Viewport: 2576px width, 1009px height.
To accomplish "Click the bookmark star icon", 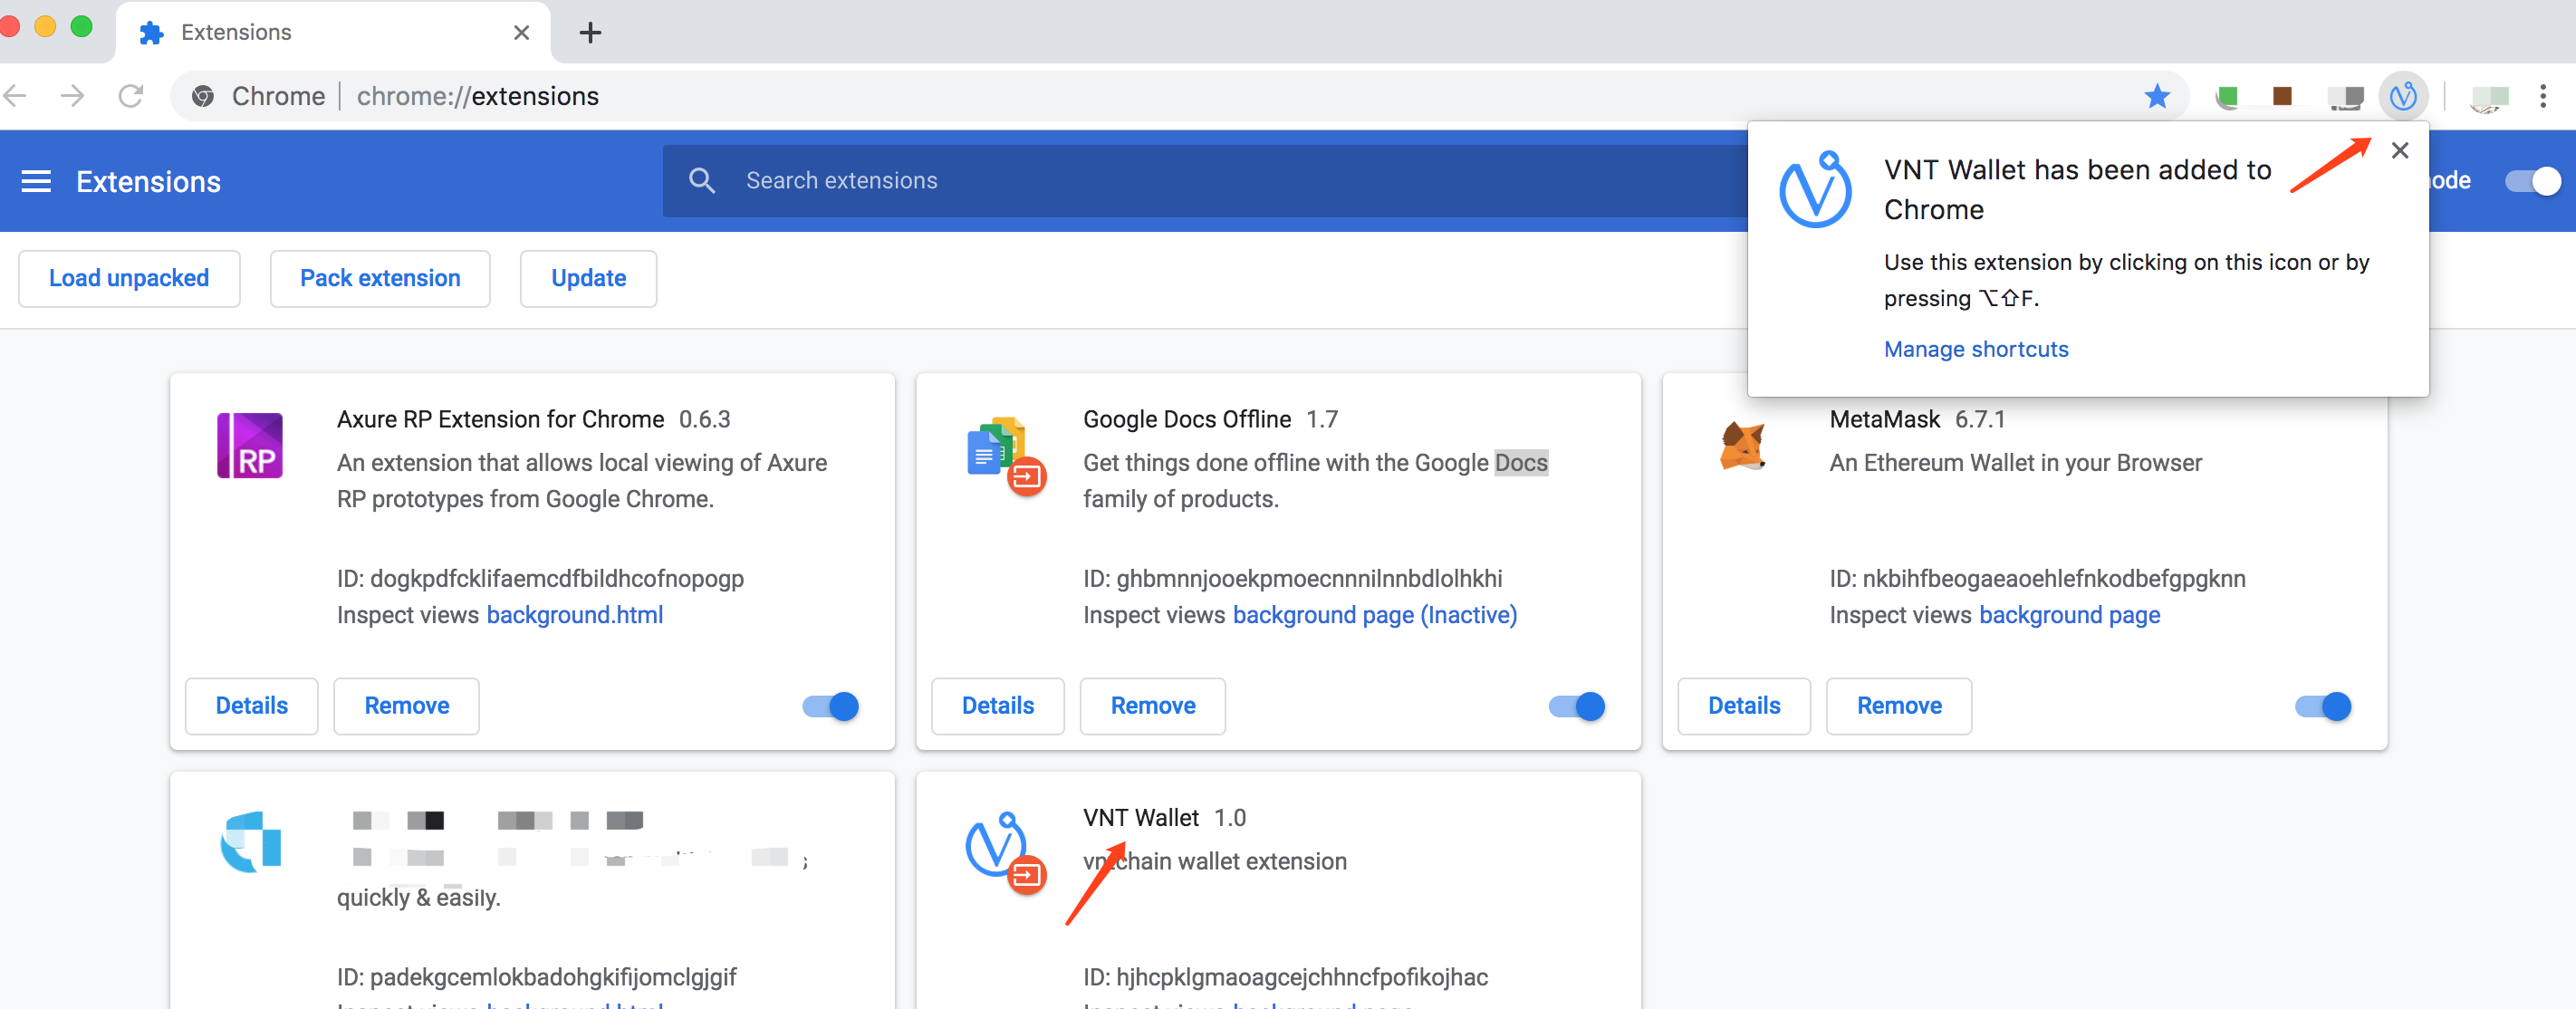I will pyautogui.click(x=2157, y=96).
